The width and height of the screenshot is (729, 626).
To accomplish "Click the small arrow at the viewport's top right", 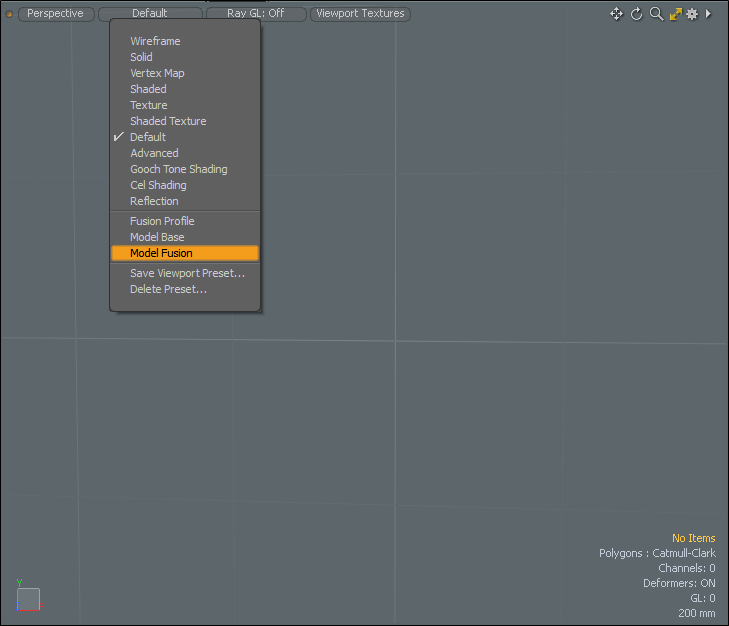I will (708, 14).
